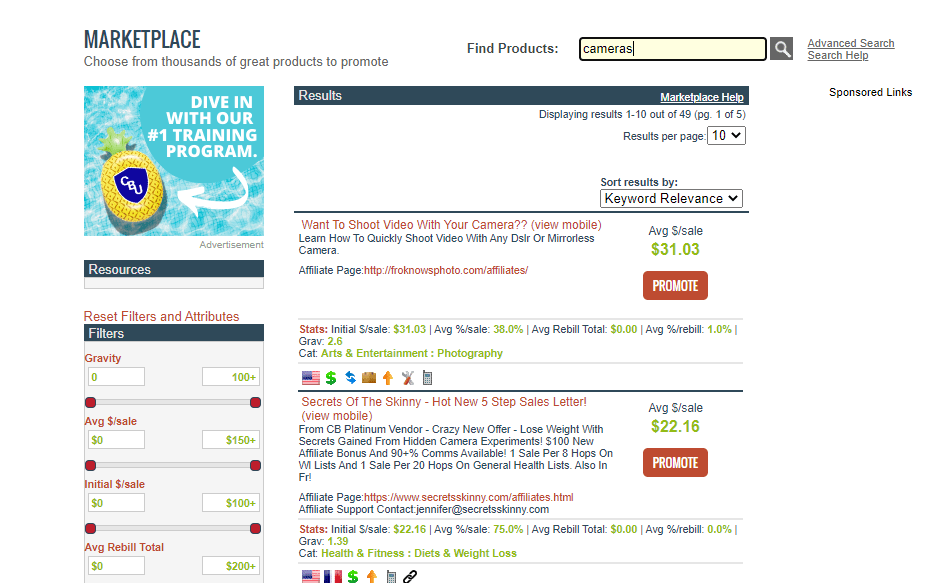Viewport: 947px width, 583px height.
Task: Open the Results per page dropdown
Action: pos(726,135)
